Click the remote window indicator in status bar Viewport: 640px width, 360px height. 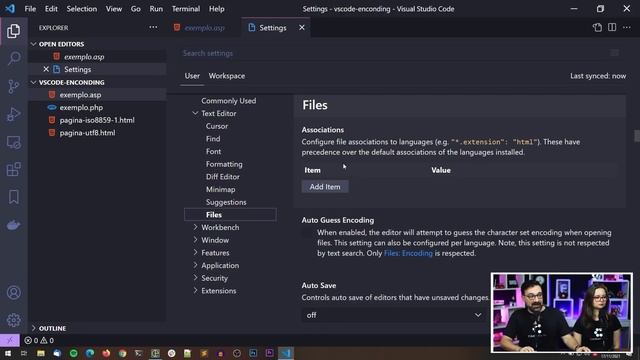click(x=10, y=340)
